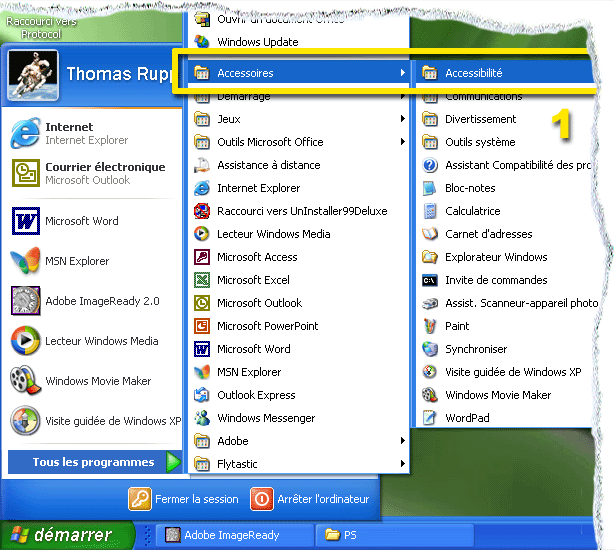The width and height of the screenshot is (615, 550).
Task: Click the Internet Explorer icon in pinned list
Action: point(25,133)
